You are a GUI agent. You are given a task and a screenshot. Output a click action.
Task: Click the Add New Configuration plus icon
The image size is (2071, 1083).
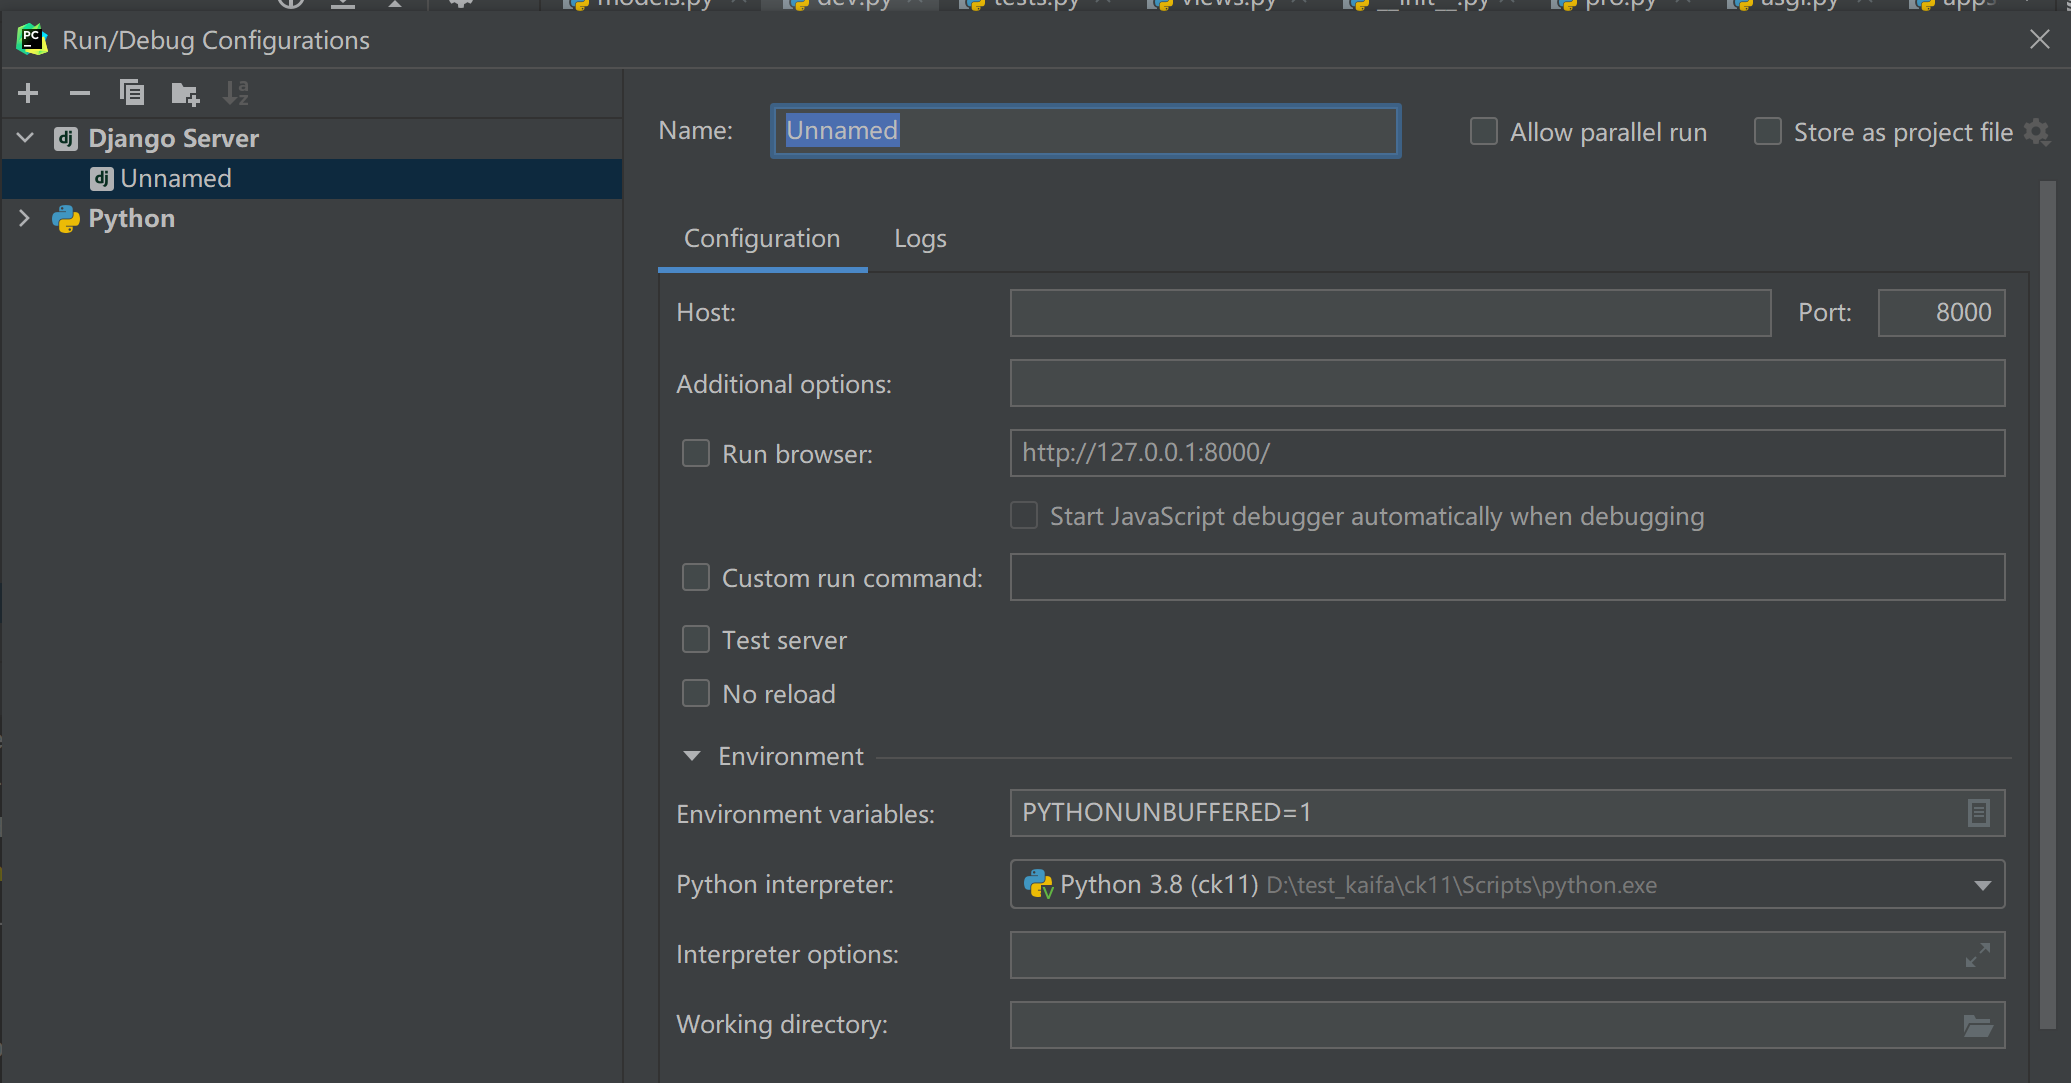click(x=28, y=93)
